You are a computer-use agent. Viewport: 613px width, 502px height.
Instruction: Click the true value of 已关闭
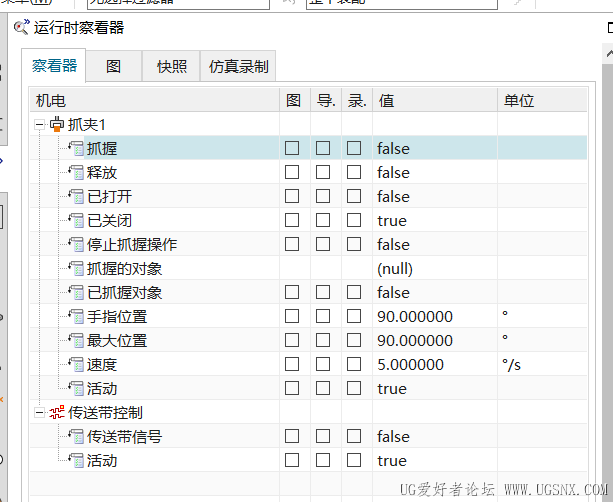pyautogui.click(x=392, y=221)
